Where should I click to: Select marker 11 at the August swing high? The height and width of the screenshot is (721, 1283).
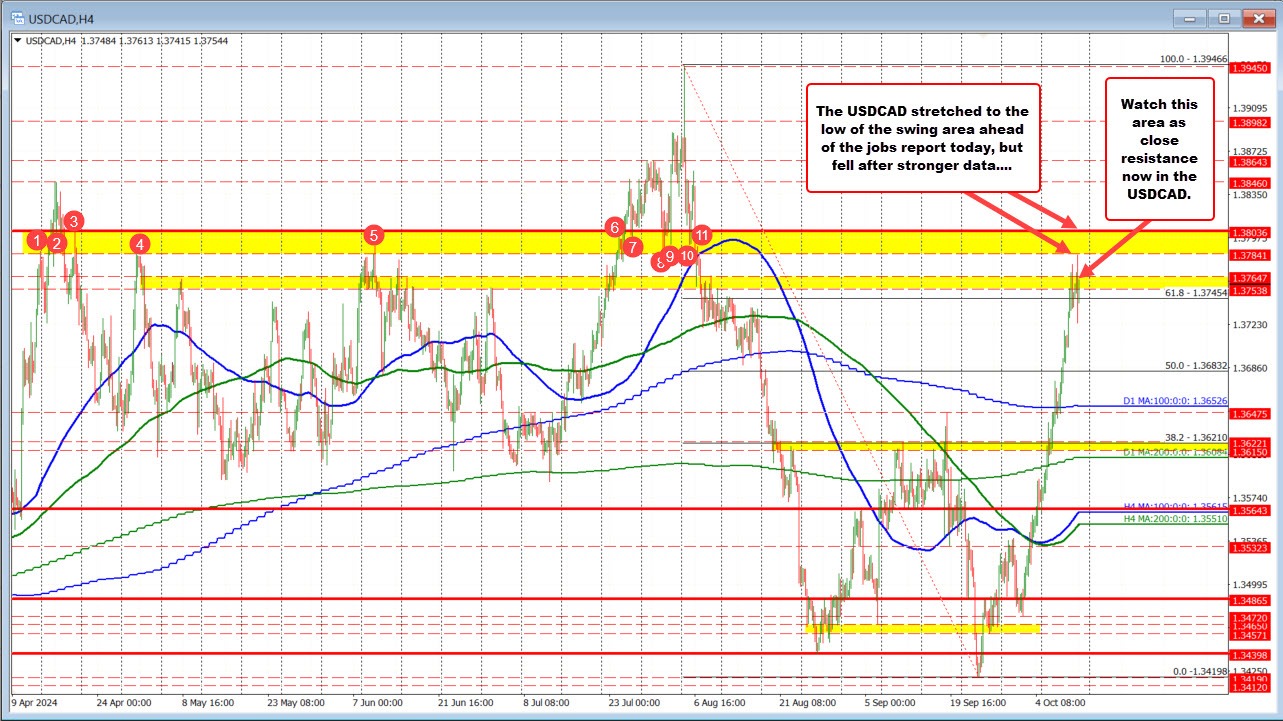(x=701, y=235)
